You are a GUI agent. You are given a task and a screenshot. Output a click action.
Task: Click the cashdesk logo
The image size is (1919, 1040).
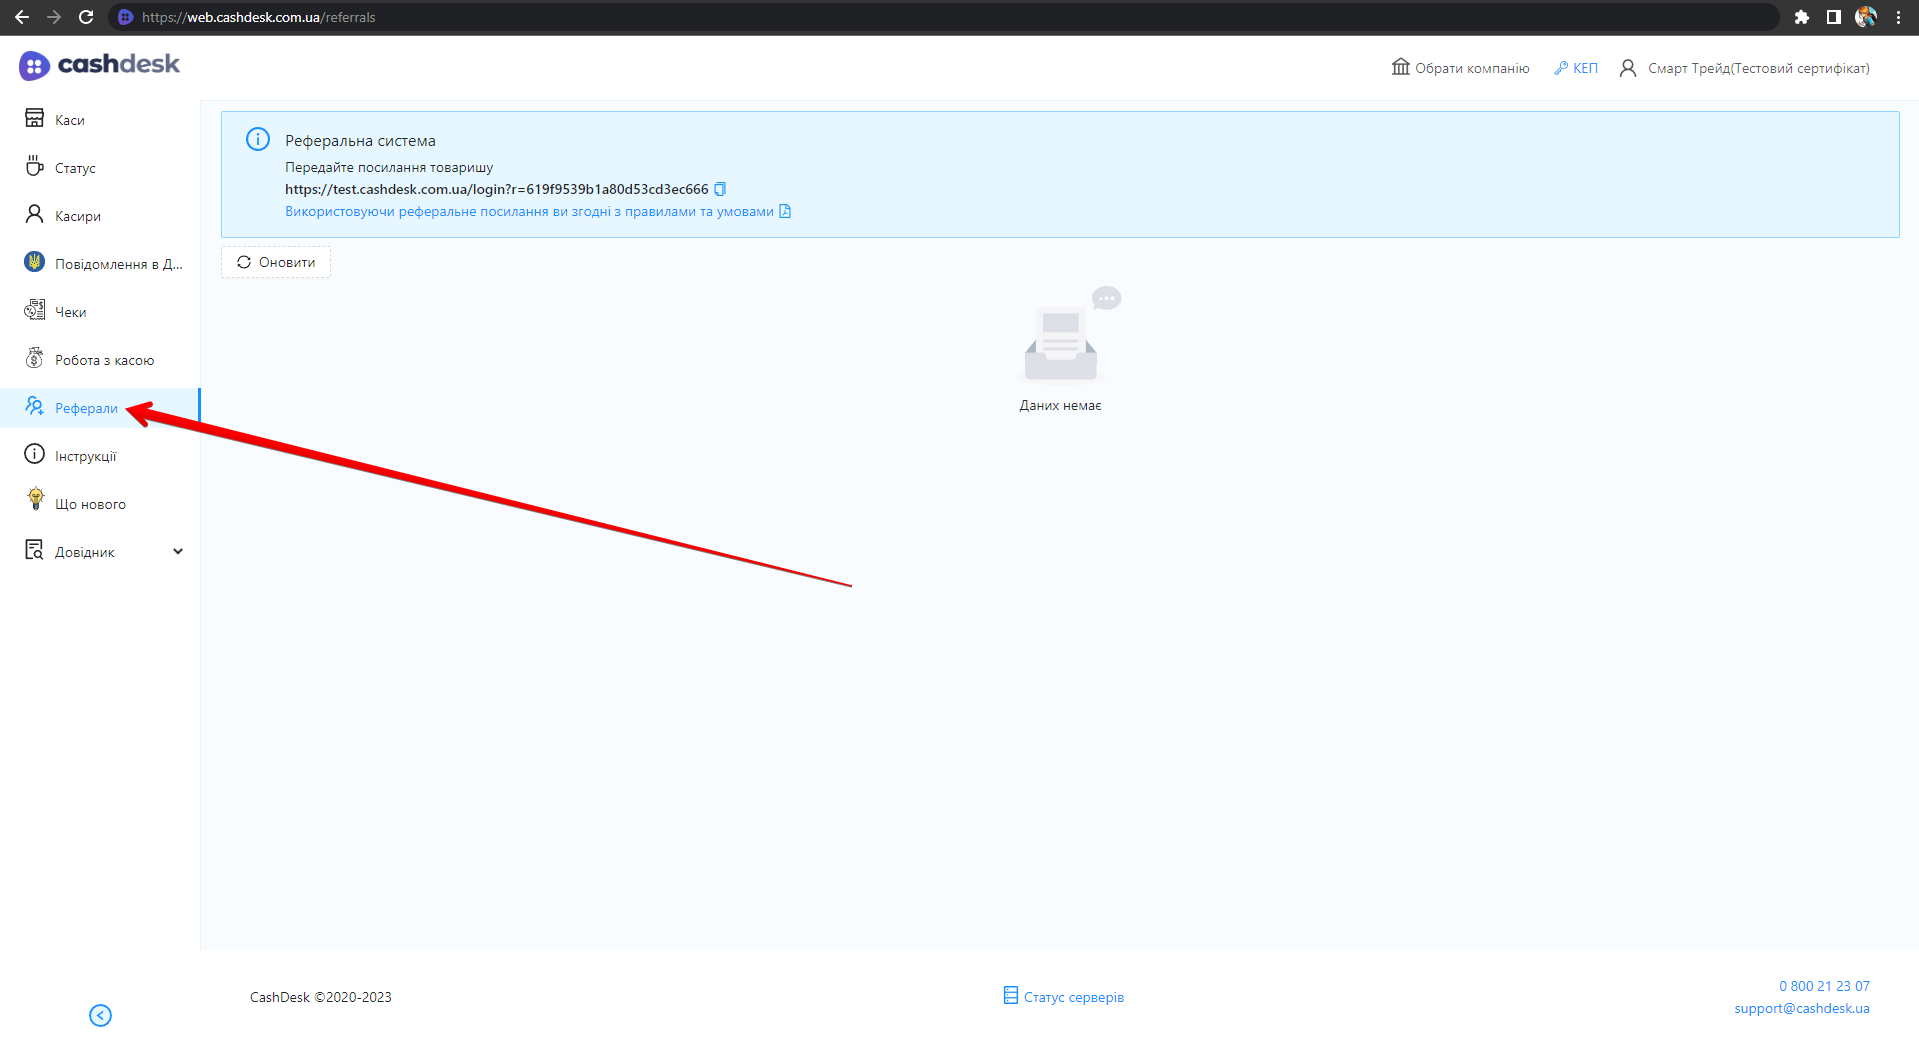click(x=99, y=65)
